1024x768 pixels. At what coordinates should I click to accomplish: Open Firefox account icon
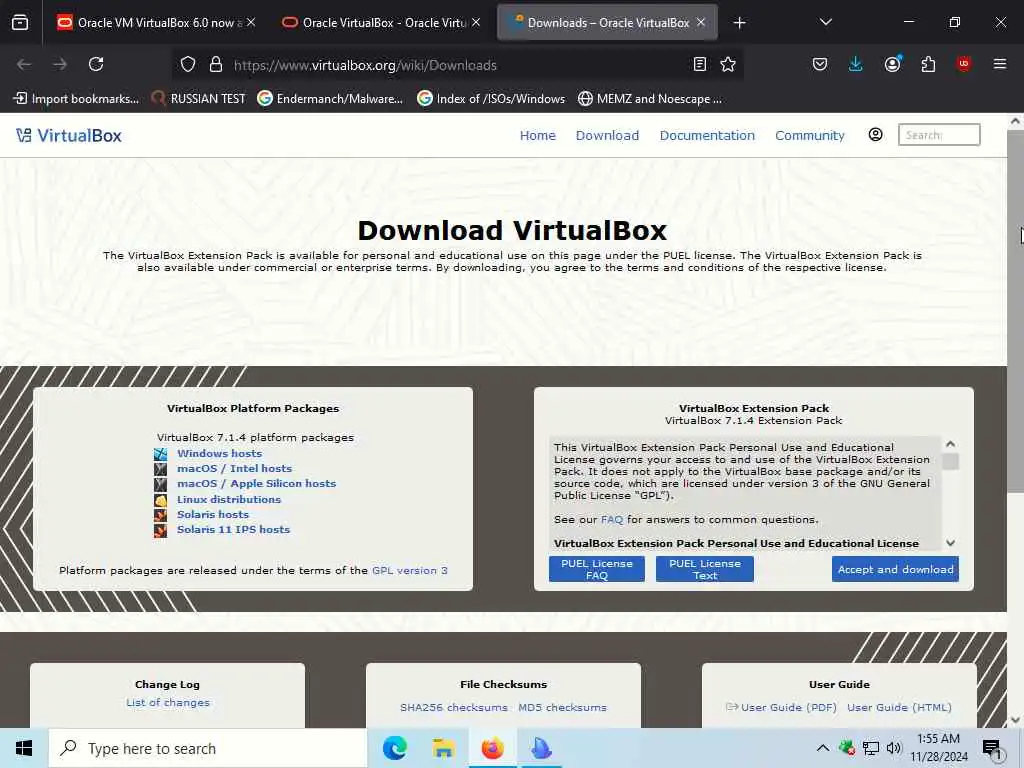pyautogui.click(x=892, y=64)
